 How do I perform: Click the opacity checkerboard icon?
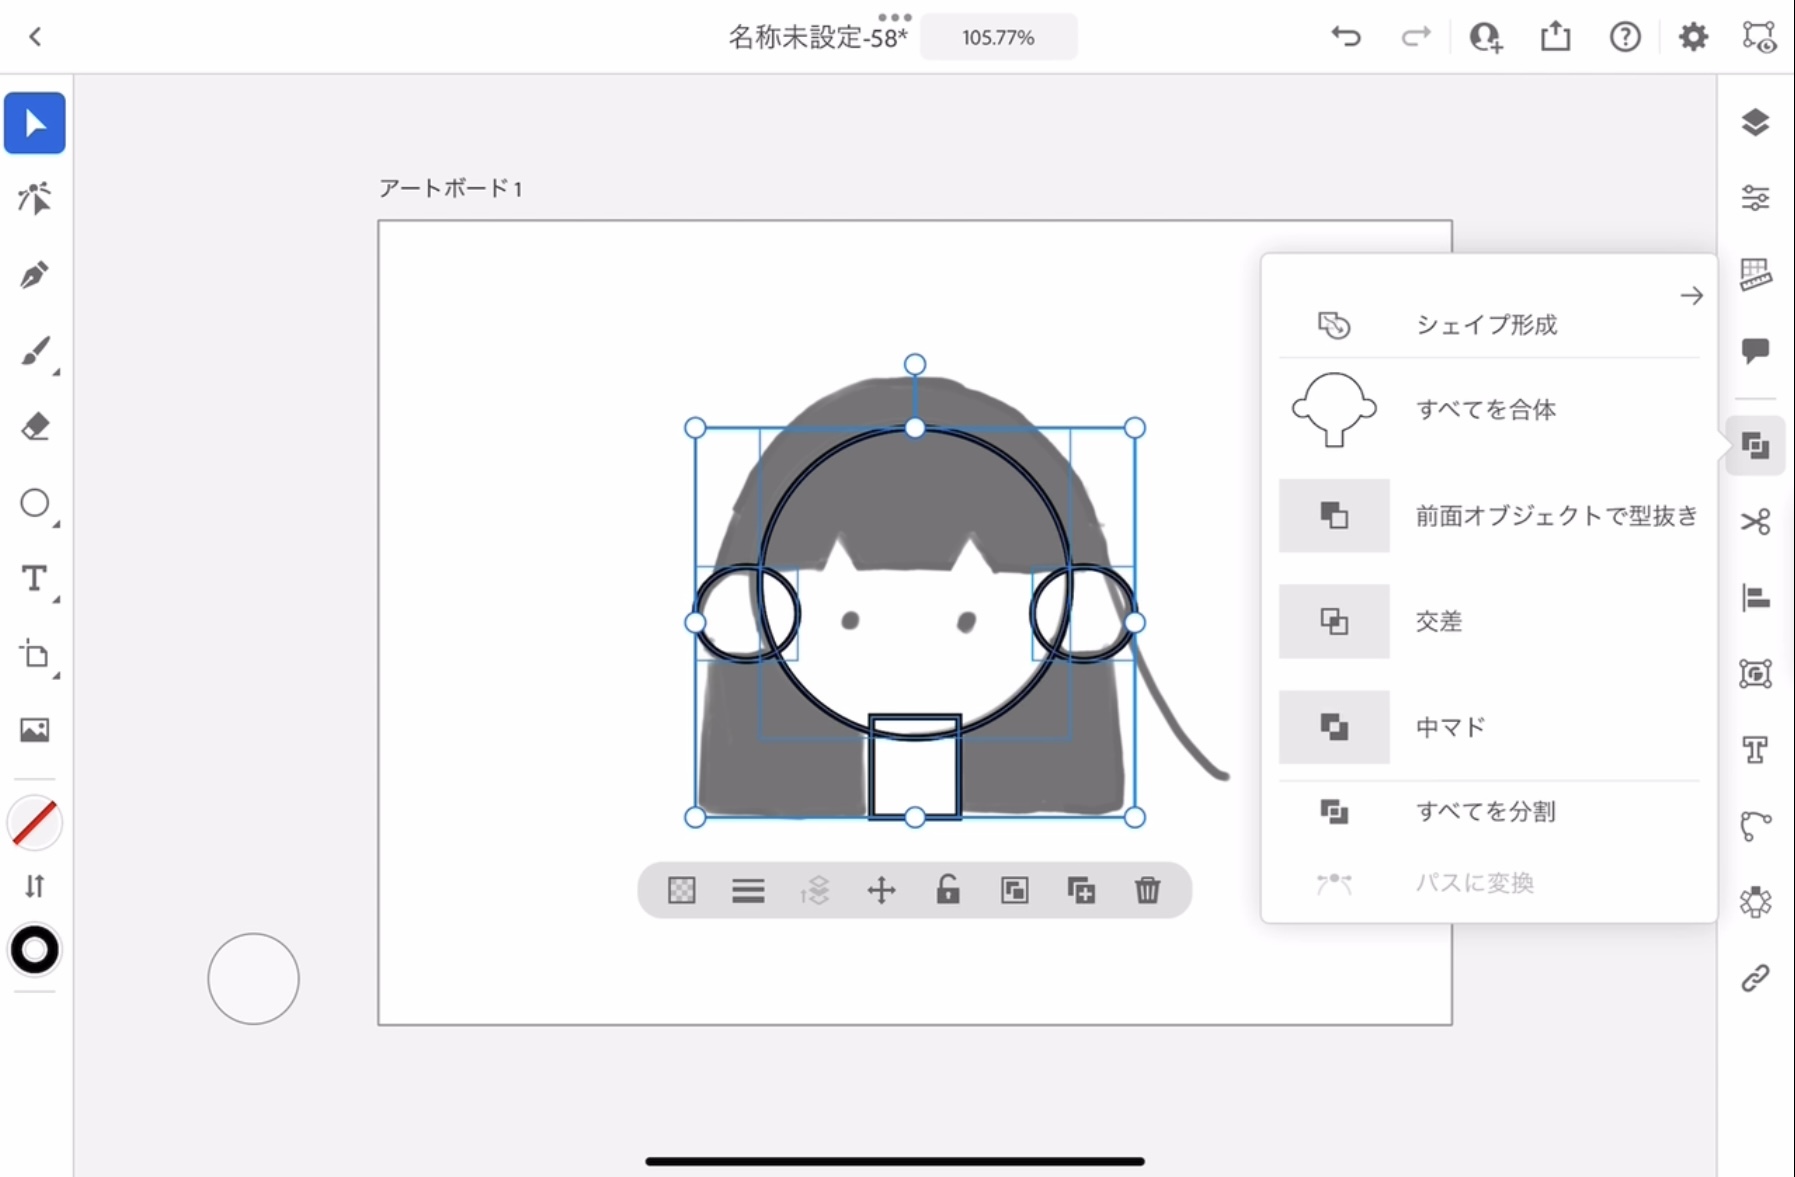point(681,890)
